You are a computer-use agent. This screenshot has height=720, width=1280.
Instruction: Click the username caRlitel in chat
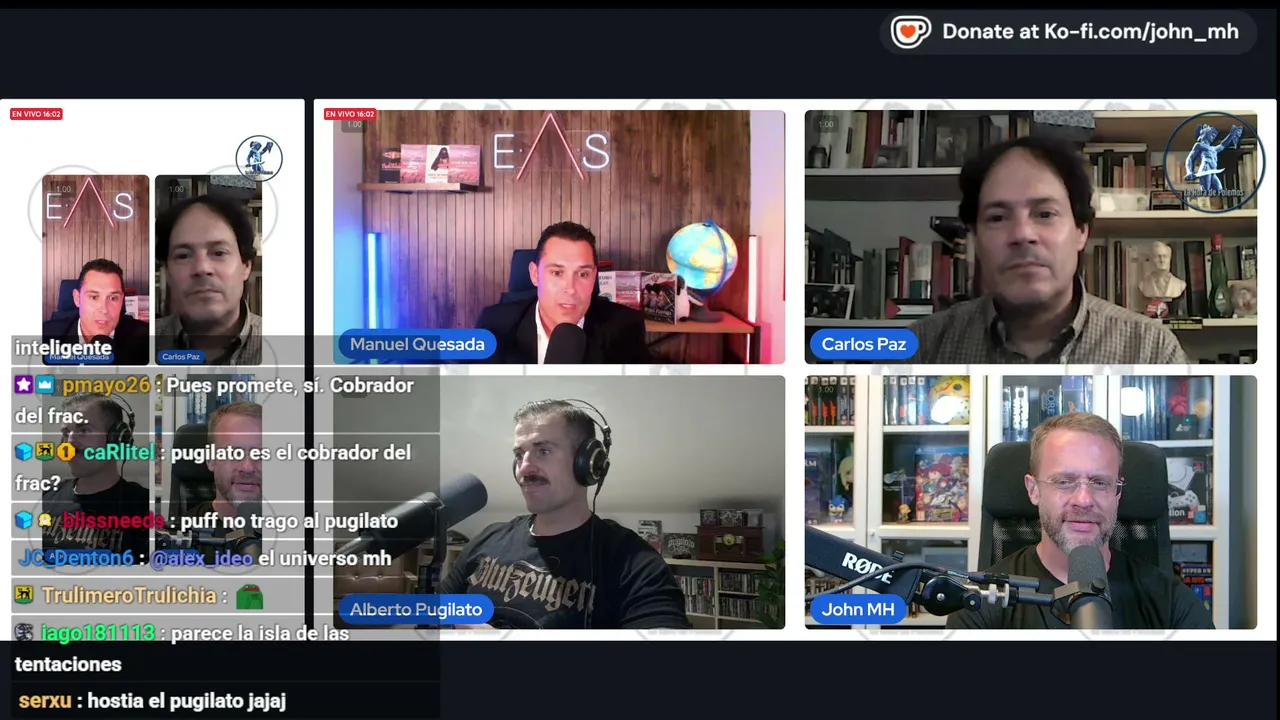click(x=119, y=453)
